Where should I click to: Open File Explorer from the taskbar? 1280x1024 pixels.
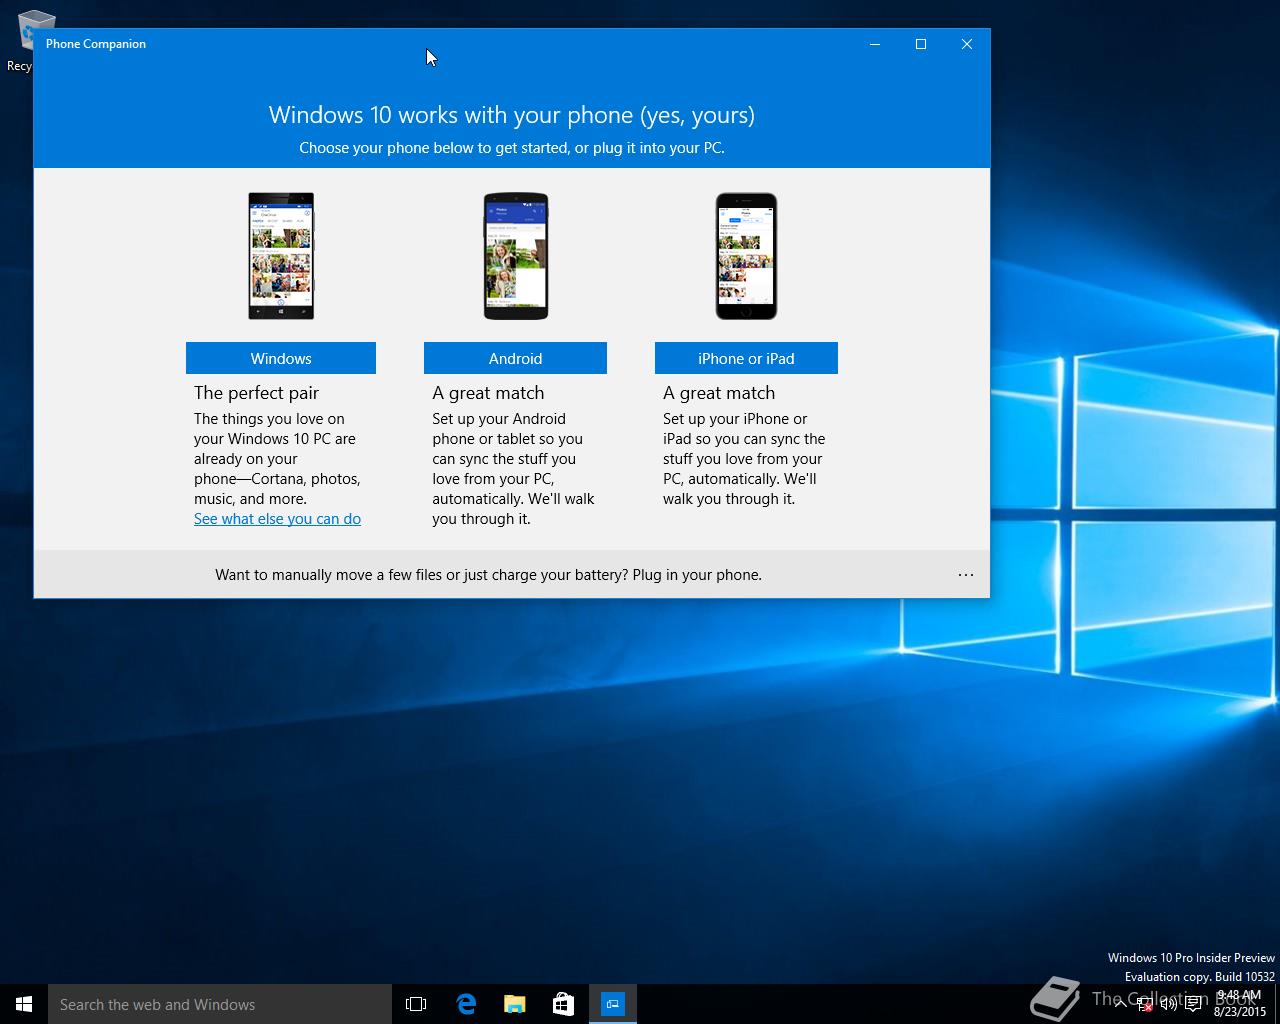point(515,1004)
